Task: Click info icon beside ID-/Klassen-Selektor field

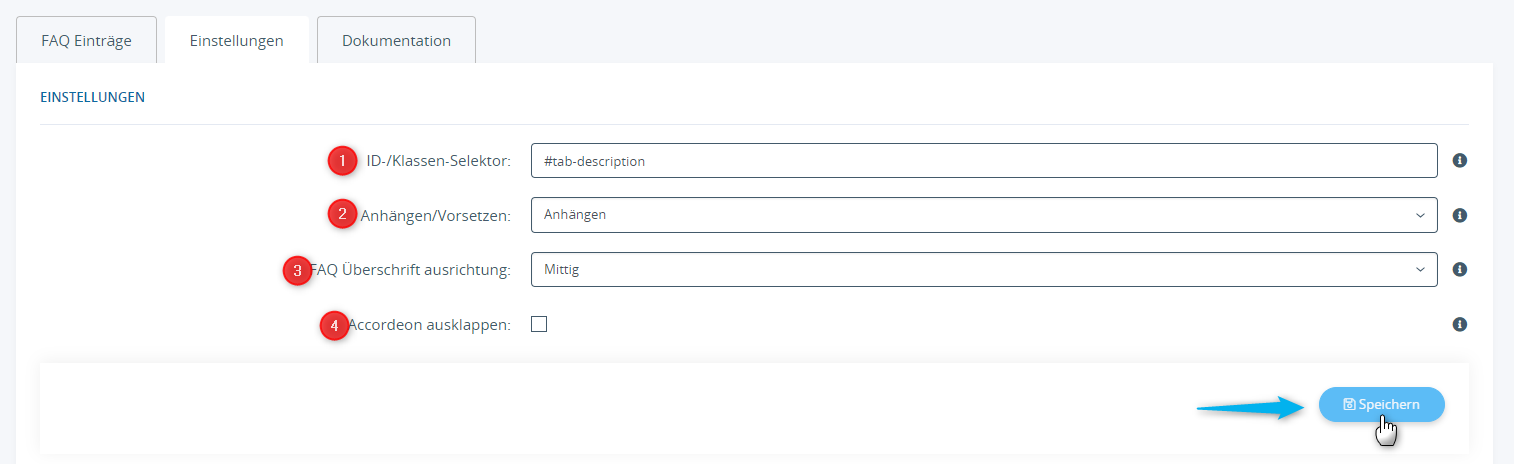Action: pyautogui.click(x=1459, y=160)
